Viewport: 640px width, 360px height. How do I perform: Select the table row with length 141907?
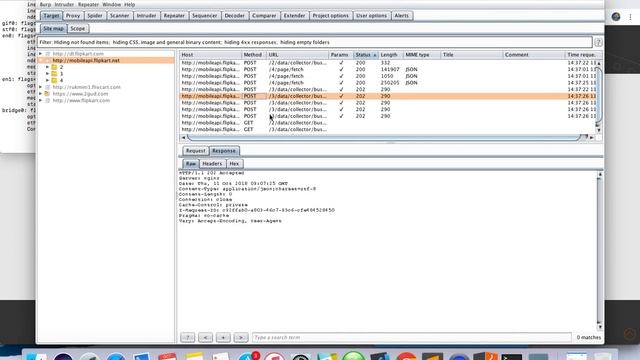(x=388, y=69)
